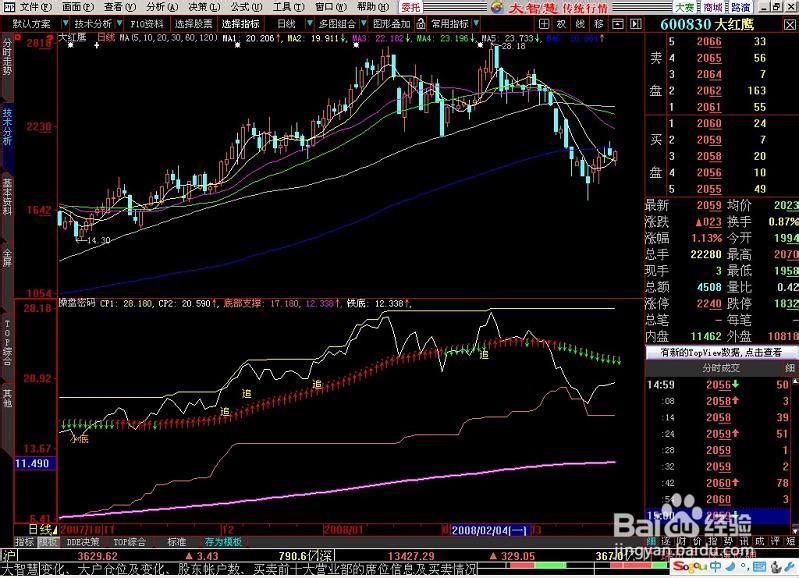
Task: Select the 线 (draw line) tool icon
Action: (x=580, y=24)
